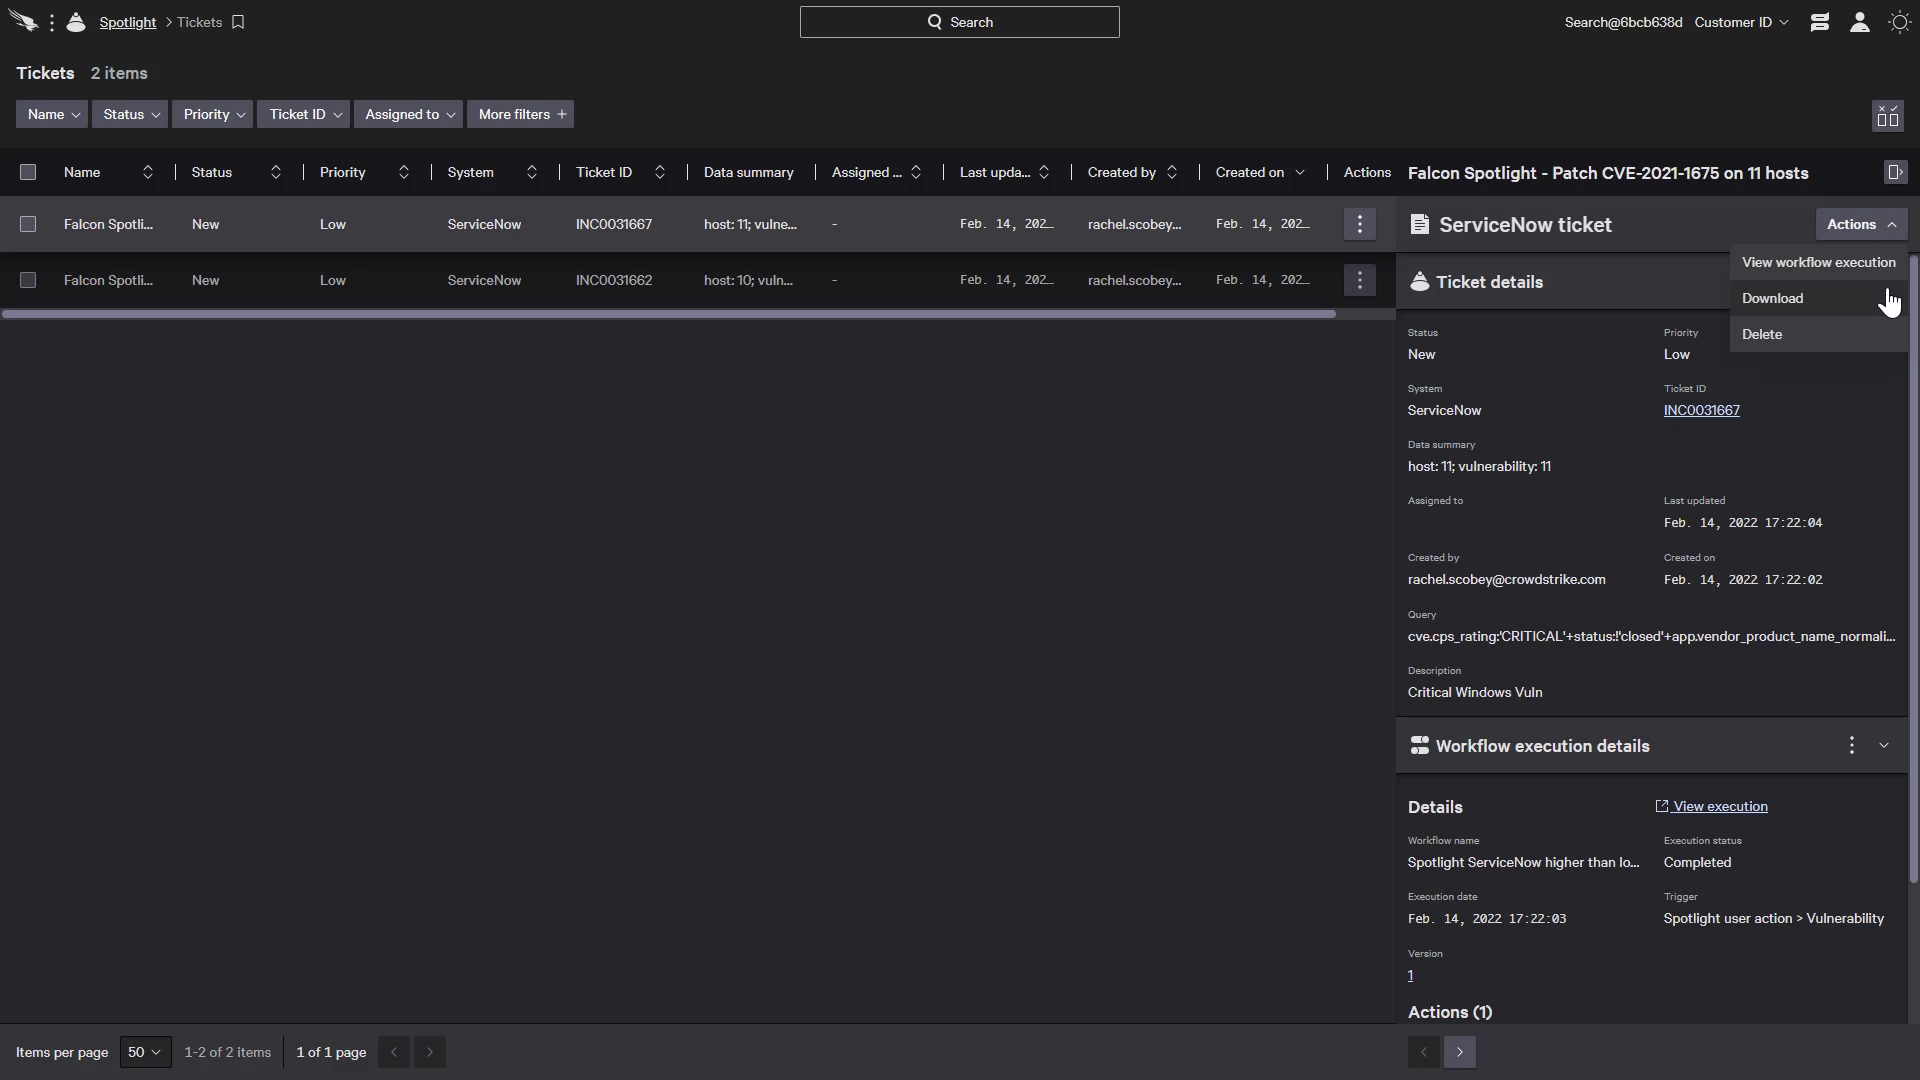Click the Spotlight module icon in the breadcrumb
The height and width of the screenshot is (1080, 1920).
pyautogui.click(x=76, y=22)
